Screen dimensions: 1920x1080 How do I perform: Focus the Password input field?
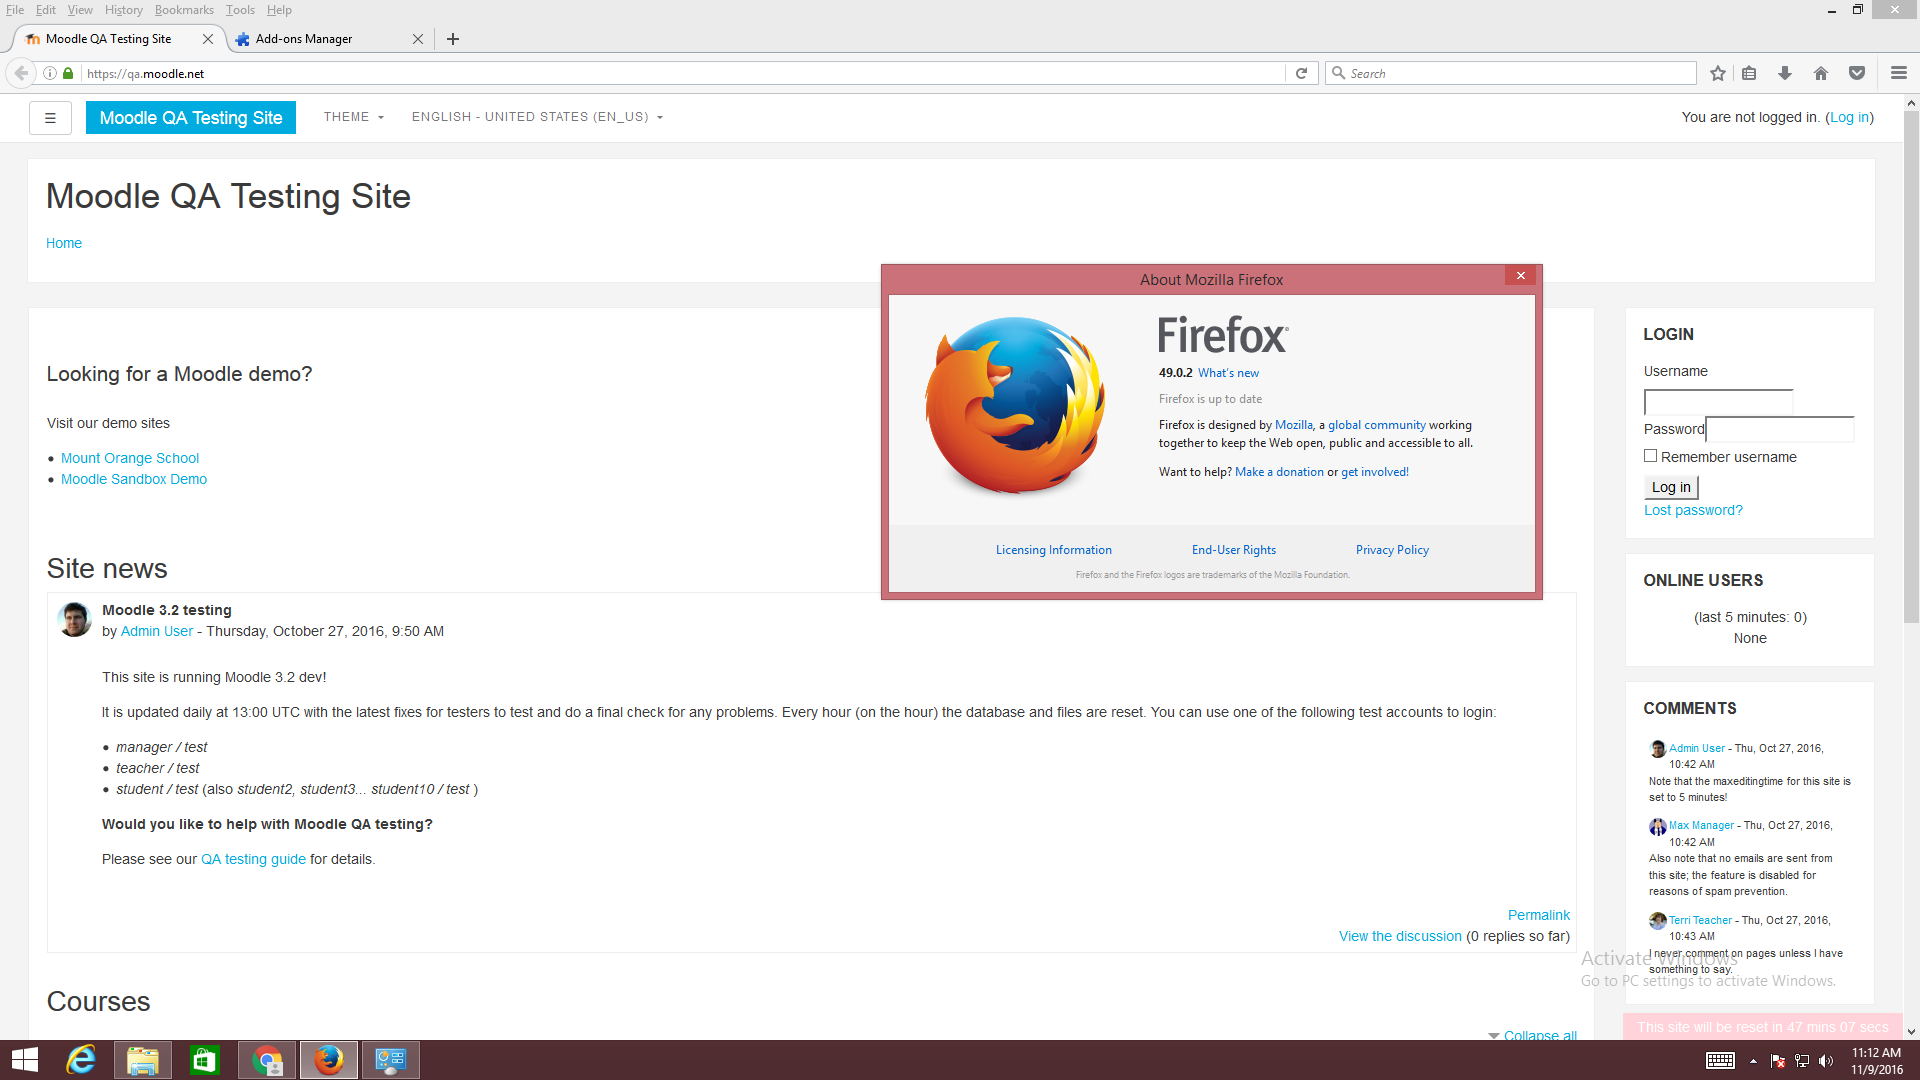tap(1780, 429)
